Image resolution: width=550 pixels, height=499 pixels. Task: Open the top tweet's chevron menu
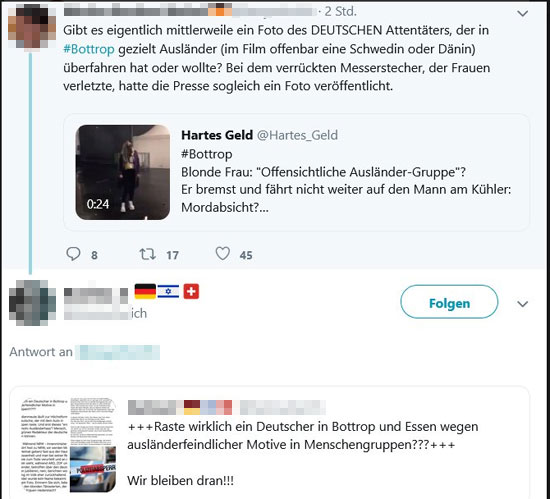pyautogui.click(x=523, y=13)
